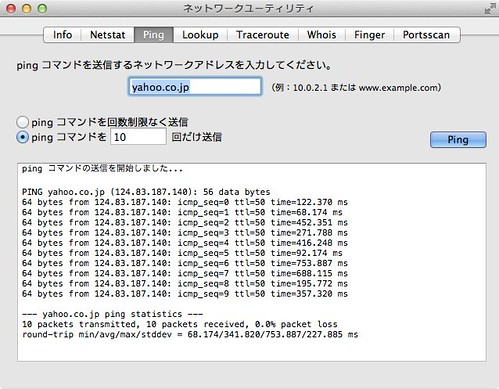Click the icmp_seq=5 time=92.174 ms line
This screenshot has height=389, width=499.
pos(182,253)
